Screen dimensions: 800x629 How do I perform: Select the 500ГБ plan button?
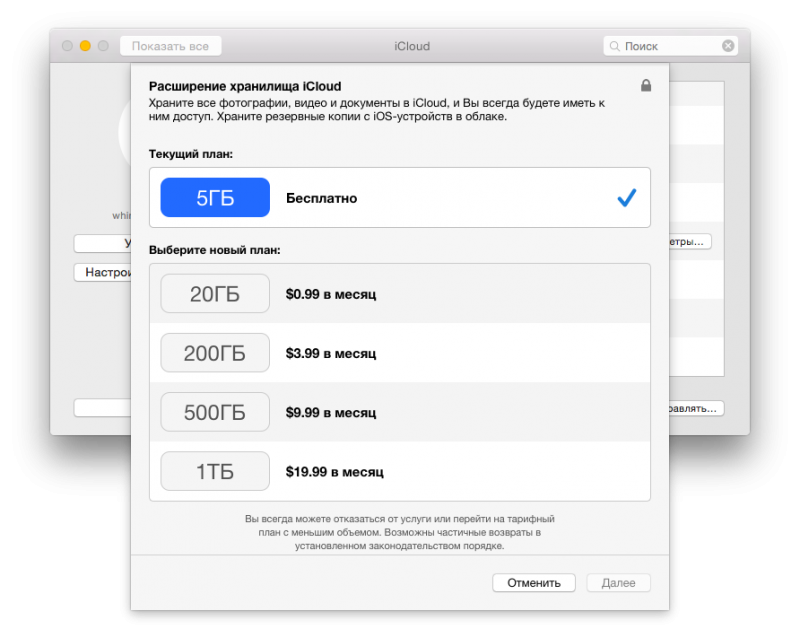coord(215,412)
